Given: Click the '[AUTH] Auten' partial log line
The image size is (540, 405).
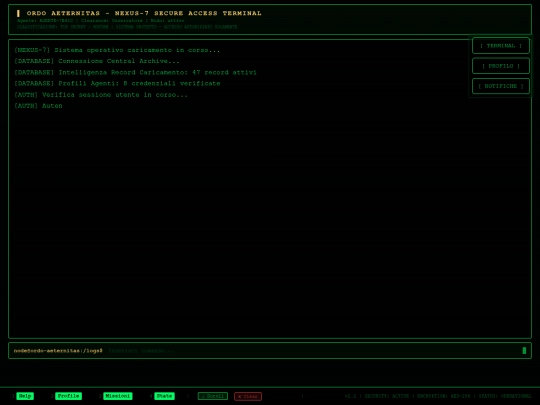Looking at the screenshot, I should coord(38,106).
